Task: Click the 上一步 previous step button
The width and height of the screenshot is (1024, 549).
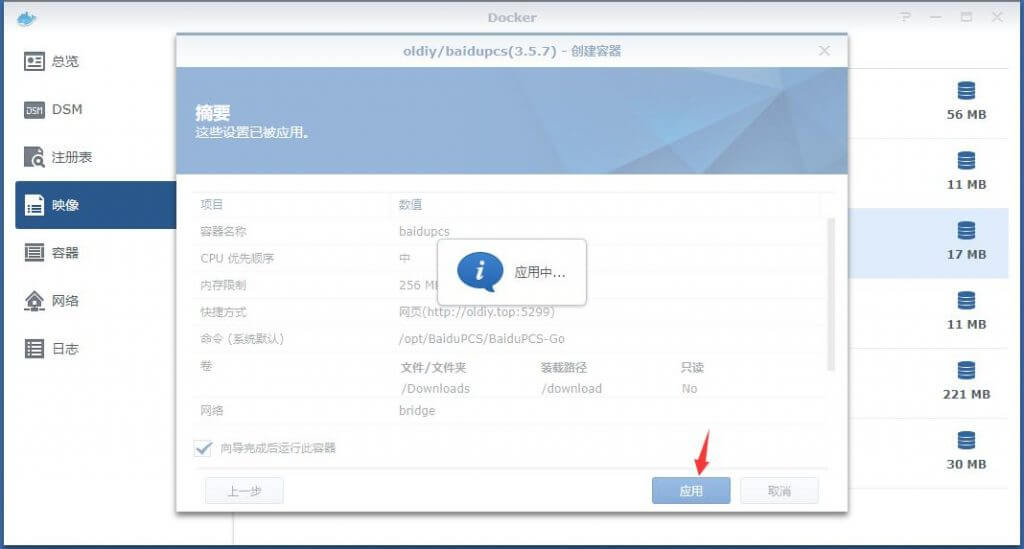Action: tap(244, 491)
